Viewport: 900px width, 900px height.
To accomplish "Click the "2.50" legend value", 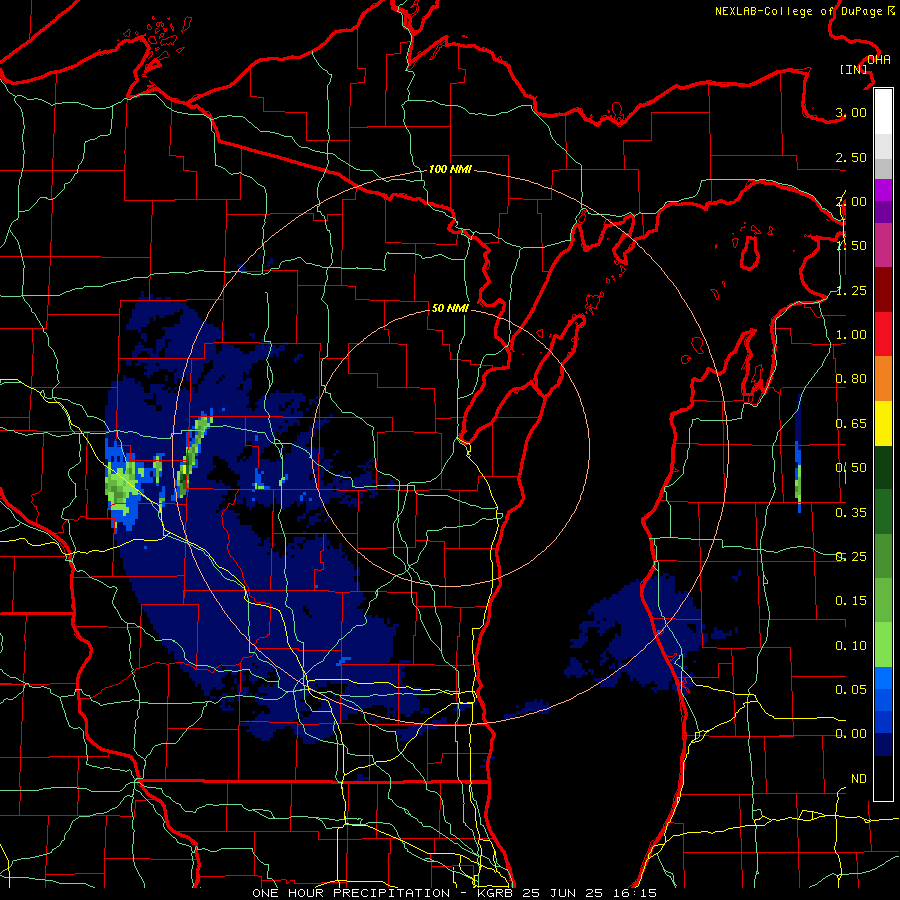I will 851,157.
